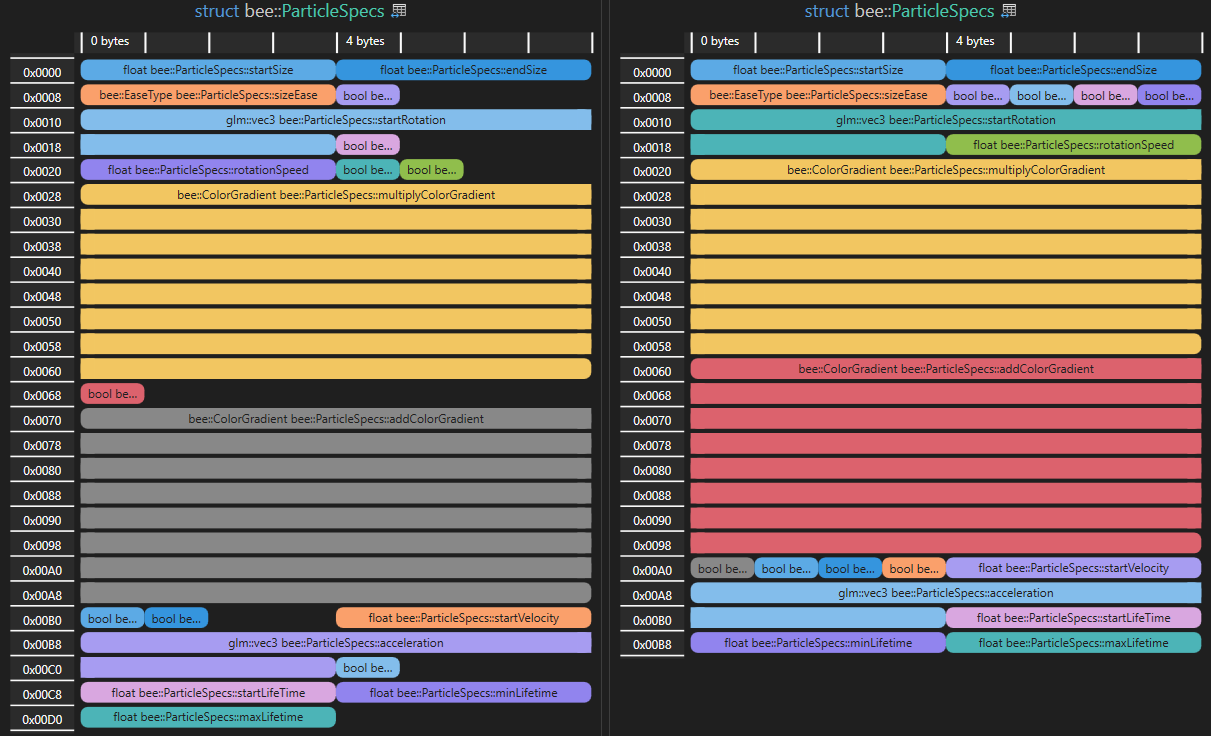Select the minLifetime block in right panel
The height and width of the screenshot is (736, 1211).
[x=818, y=643]
